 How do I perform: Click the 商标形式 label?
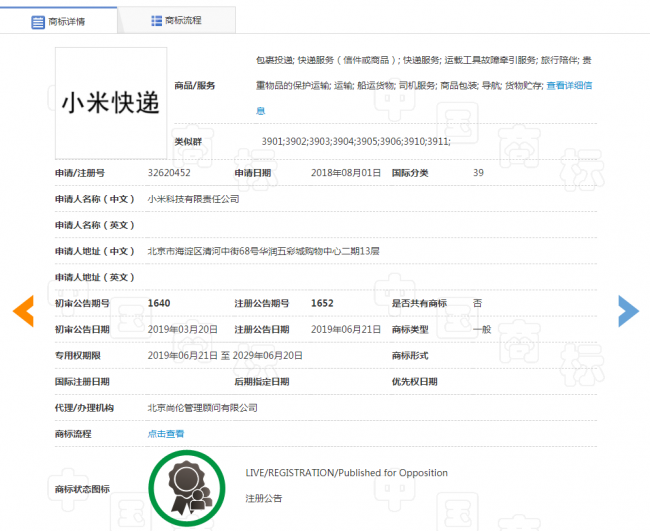[410, 356]
